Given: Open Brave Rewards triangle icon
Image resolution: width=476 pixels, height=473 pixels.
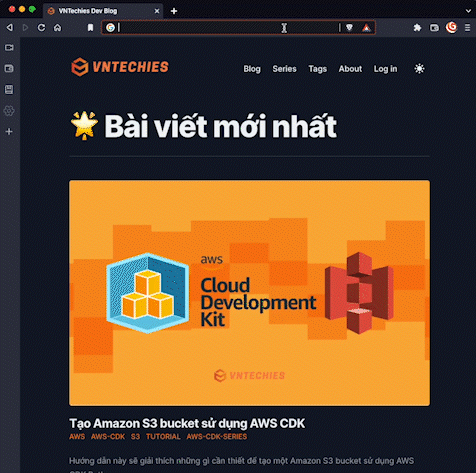Looking at the screenshot, I should point(366,27).
